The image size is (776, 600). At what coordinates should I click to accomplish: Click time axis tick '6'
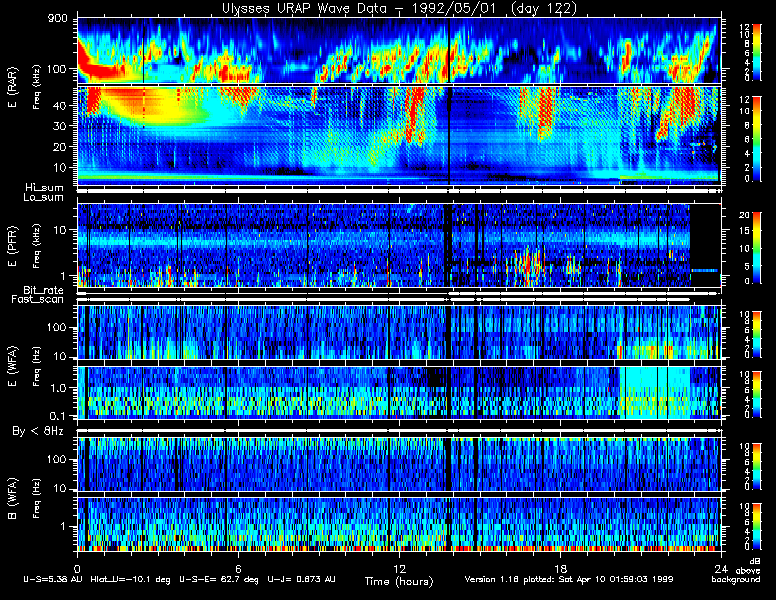pos(238,568)
